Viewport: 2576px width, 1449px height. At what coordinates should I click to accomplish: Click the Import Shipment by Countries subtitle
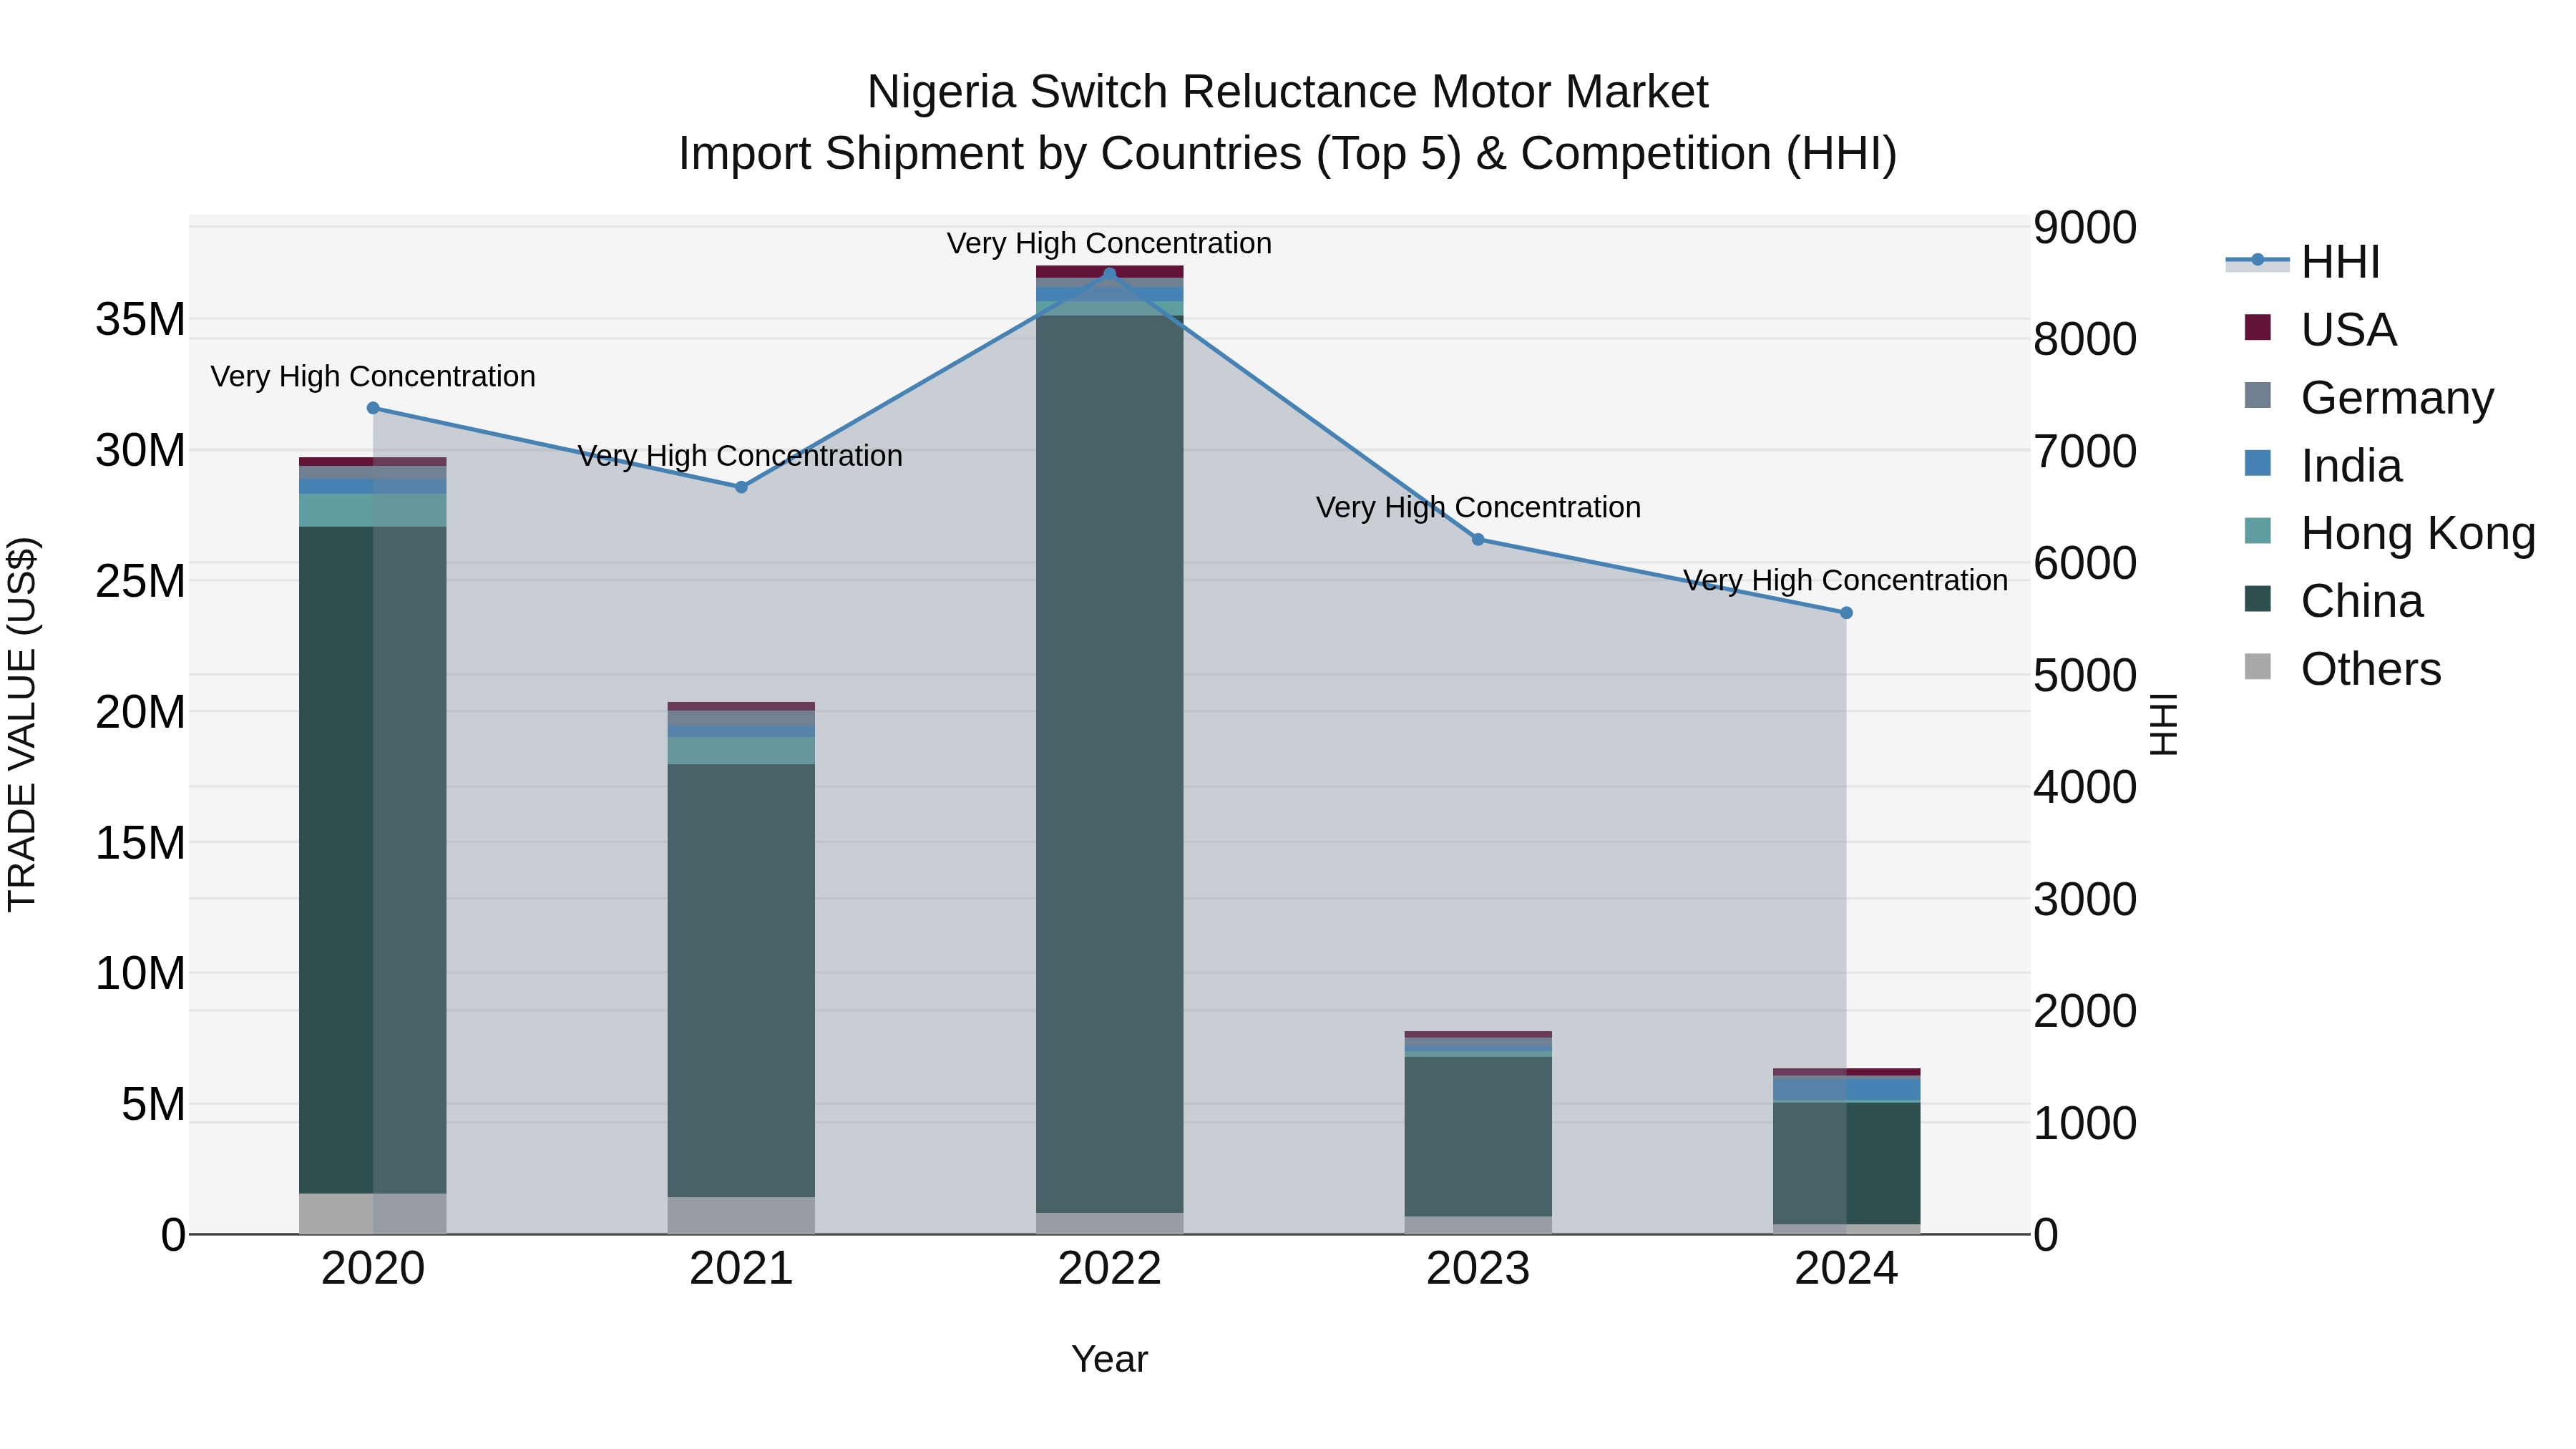point(1287,154)
